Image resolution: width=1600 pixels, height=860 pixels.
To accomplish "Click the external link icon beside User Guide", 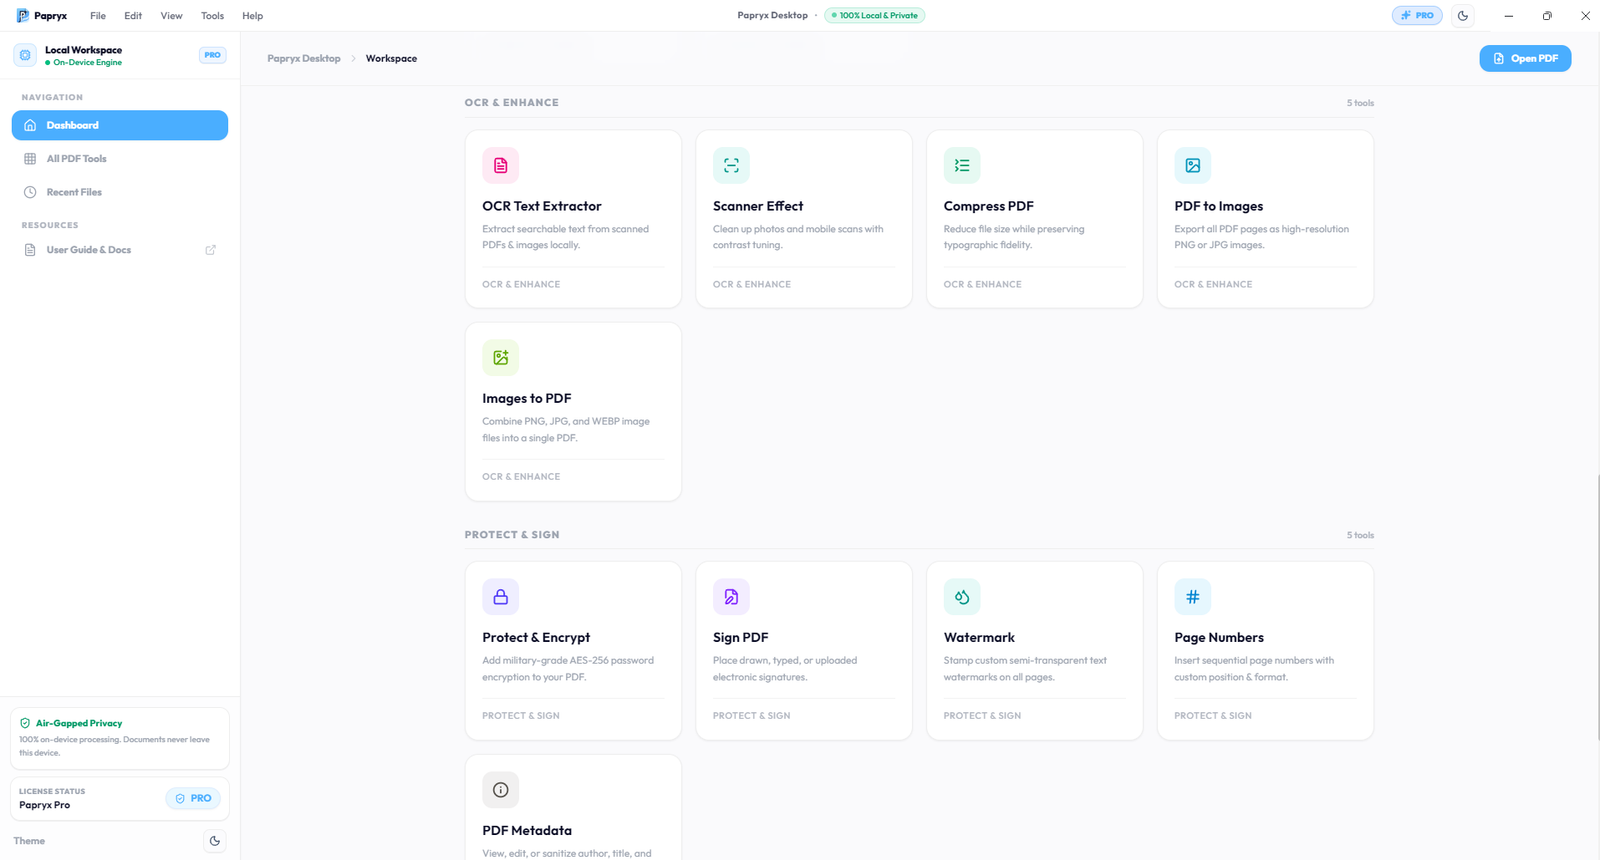I will [x=211, y=250].
